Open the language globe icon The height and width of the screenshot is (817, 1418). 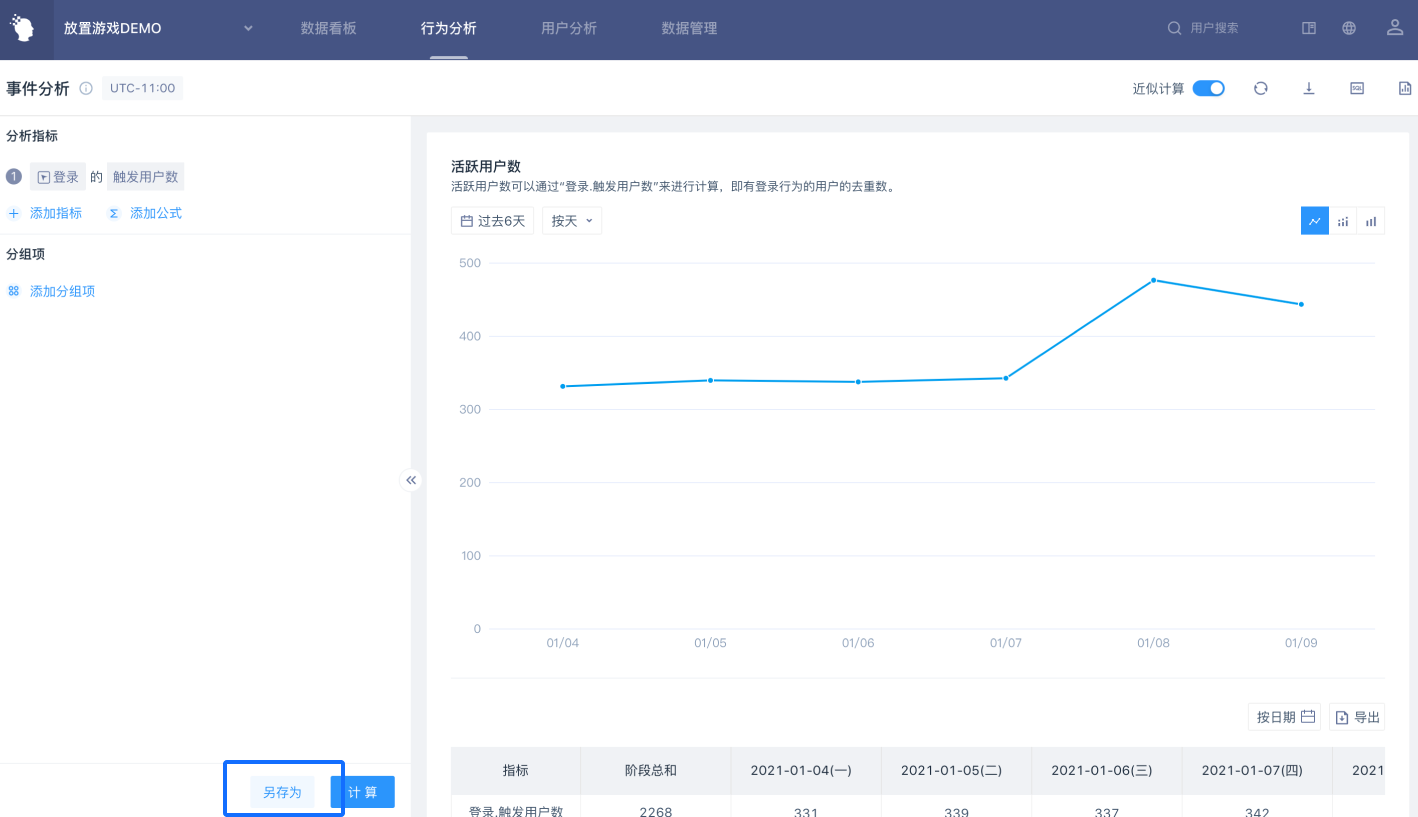click(x=1349, y=28)
